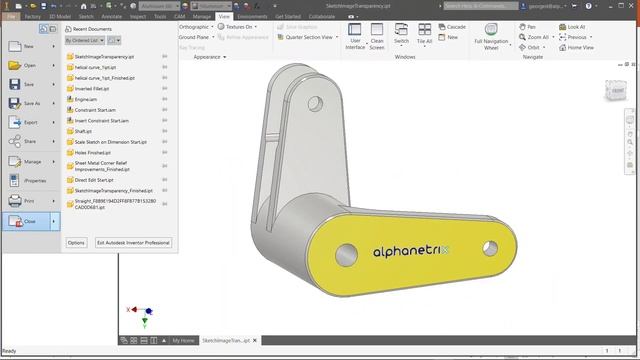The image size is (640, 360).
Task: Switch to the 3D Model ribbon tab
Action: point(60,16)
